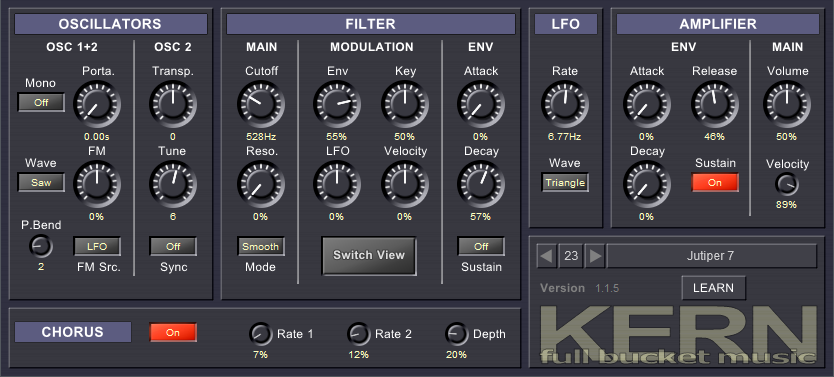Change the oscillator Wave Saw selector

[41, 182]
